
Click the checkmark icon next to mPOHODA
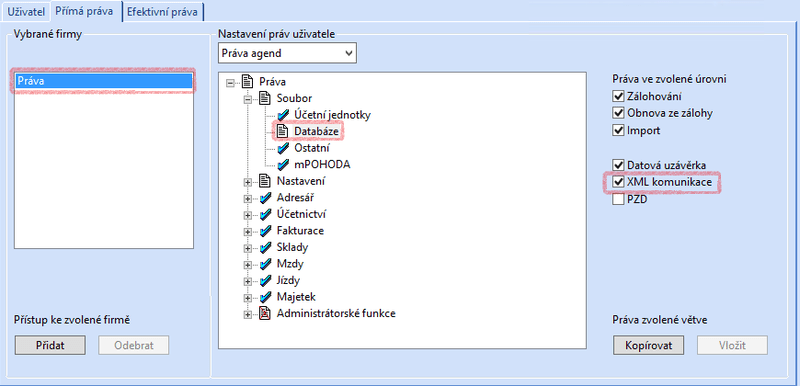[283, 165]
